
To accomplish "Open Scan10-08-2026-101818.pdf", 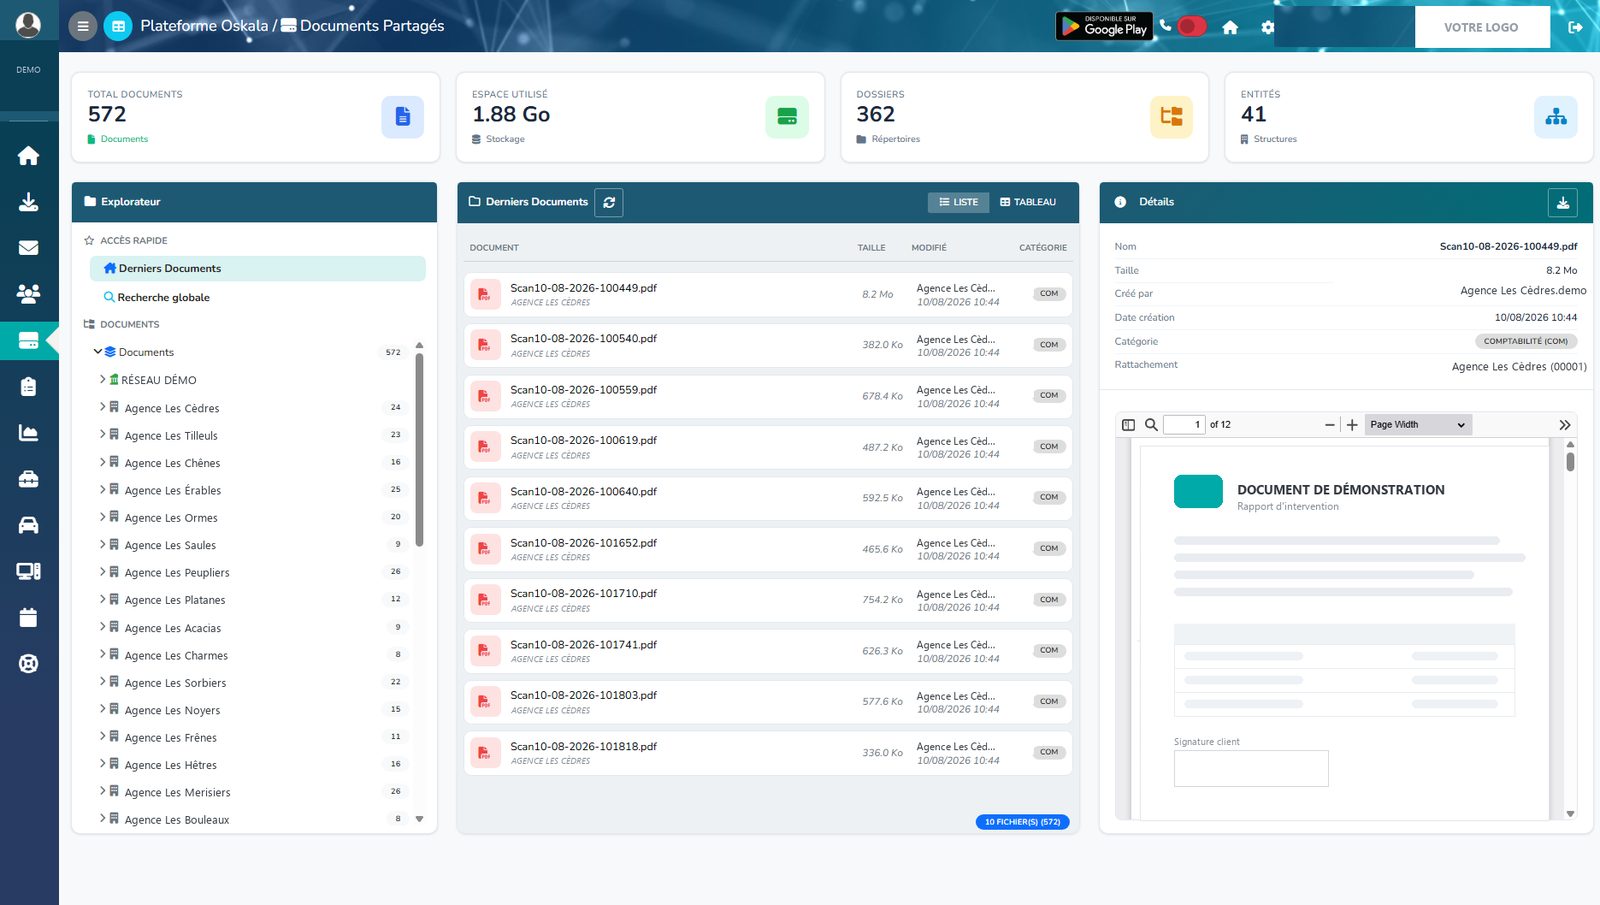I will (x=768, y=752).
